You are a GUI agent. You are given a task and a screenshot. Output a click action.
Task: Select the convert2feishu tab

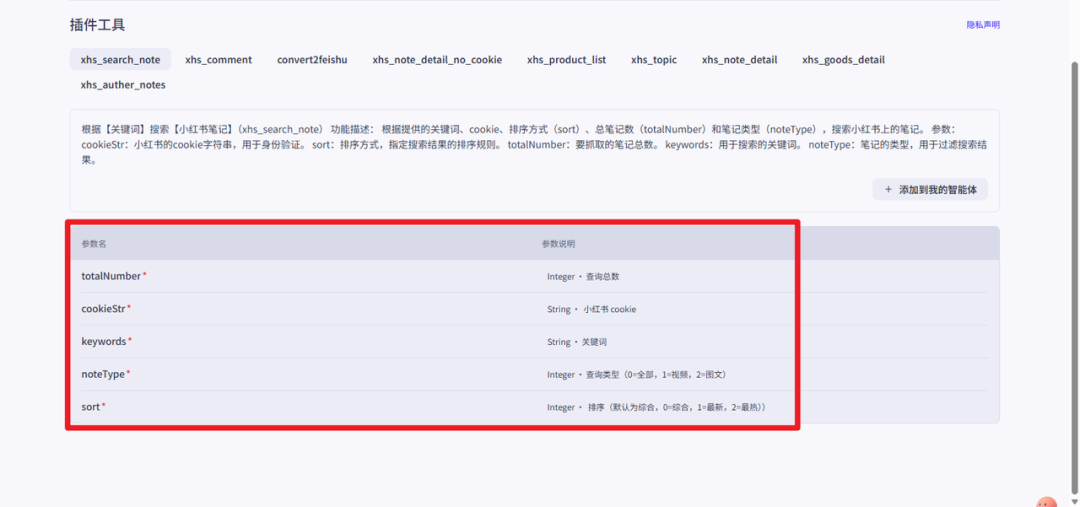[312, 60]
